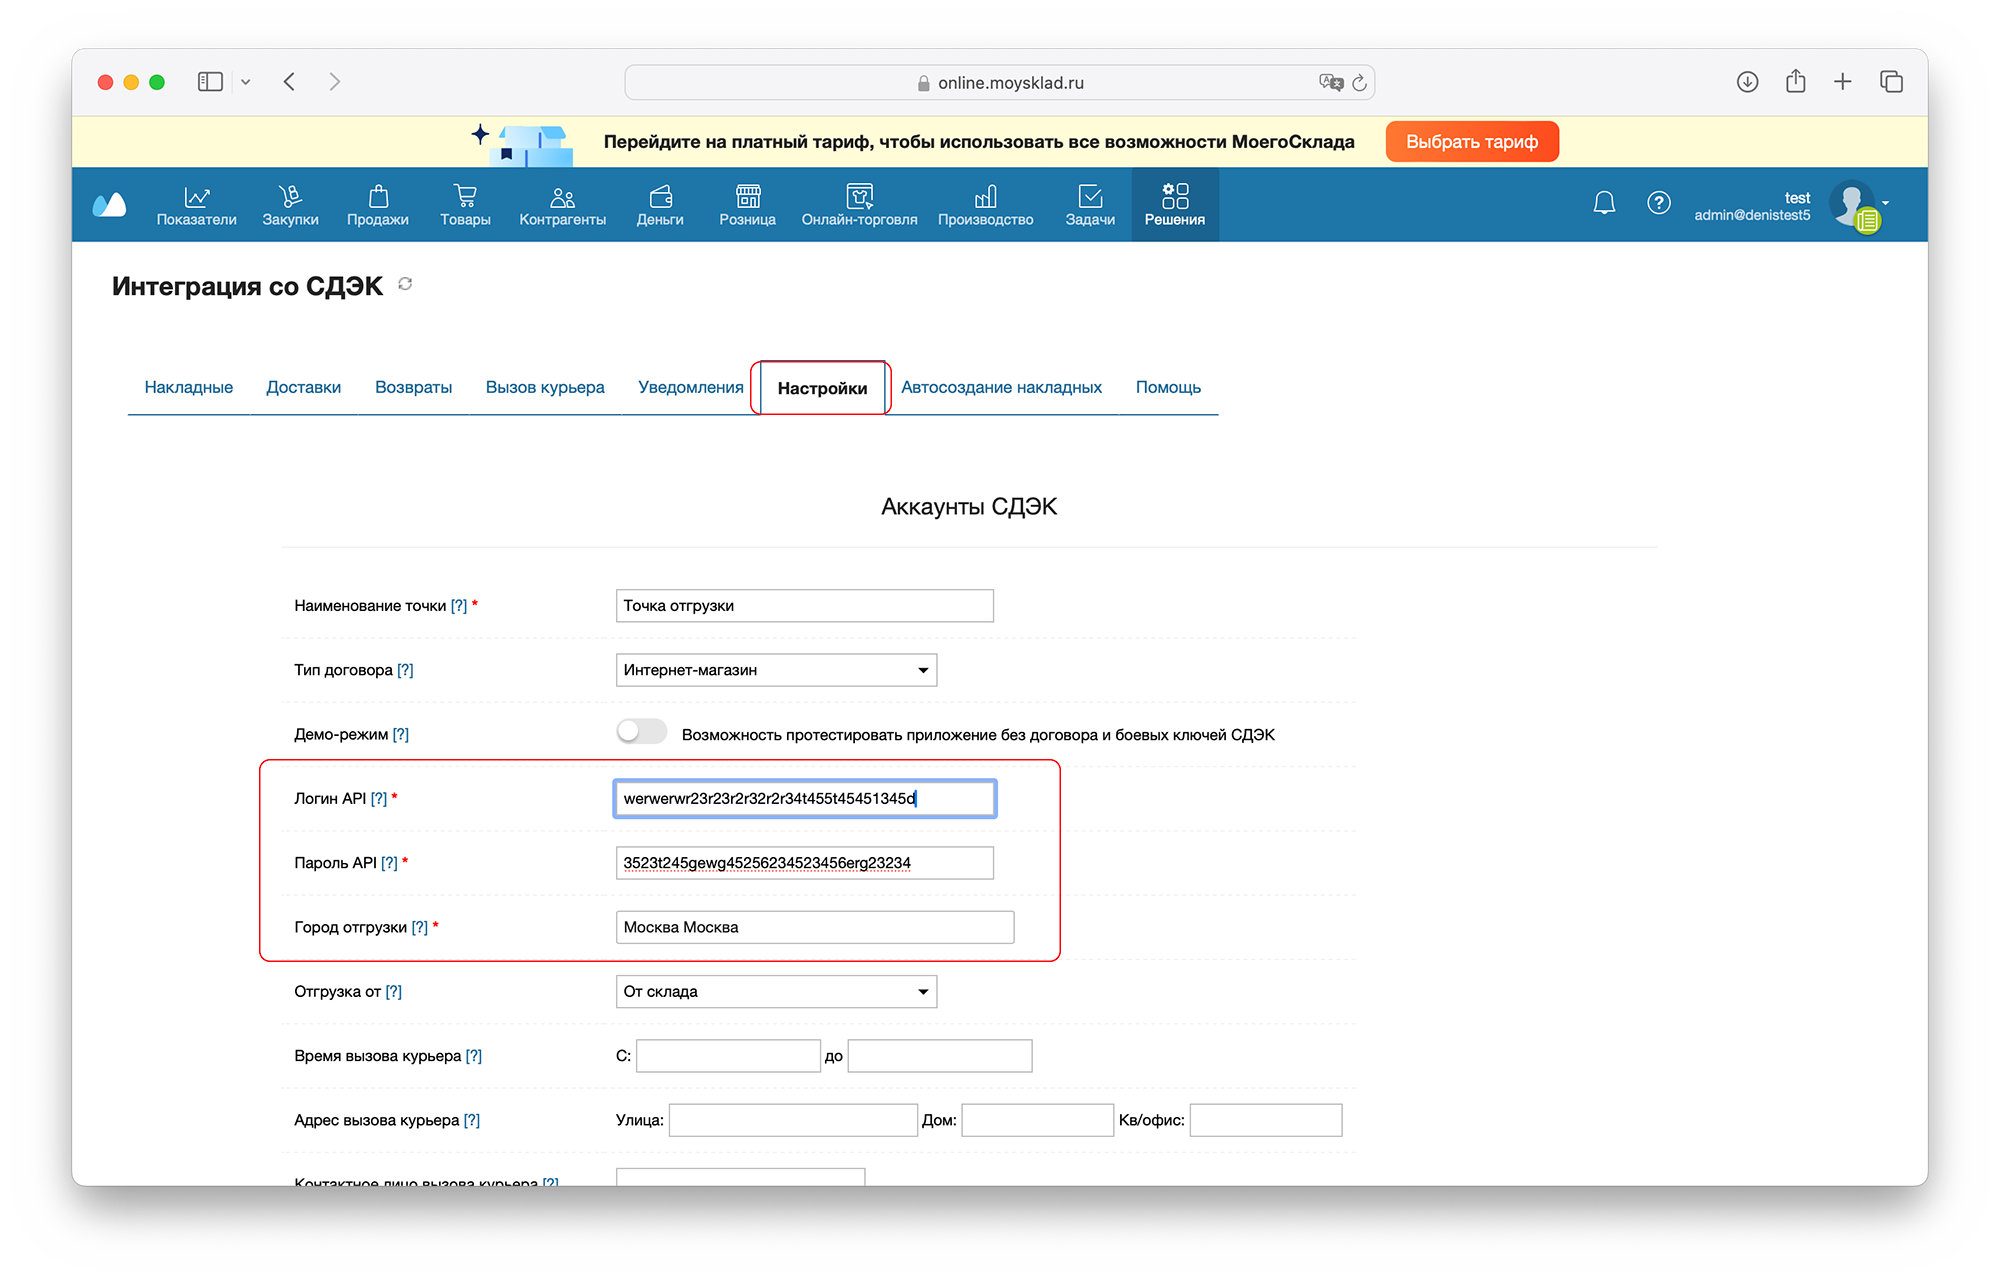Switch to Автосоздание накладных tab

click(x=1001, y=388)
